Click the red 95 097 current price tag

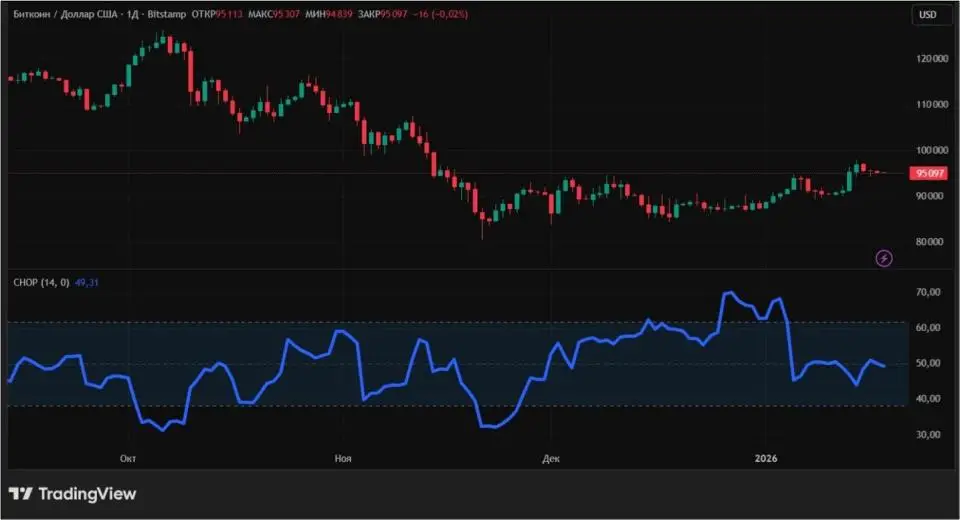[x=928, y=173]
